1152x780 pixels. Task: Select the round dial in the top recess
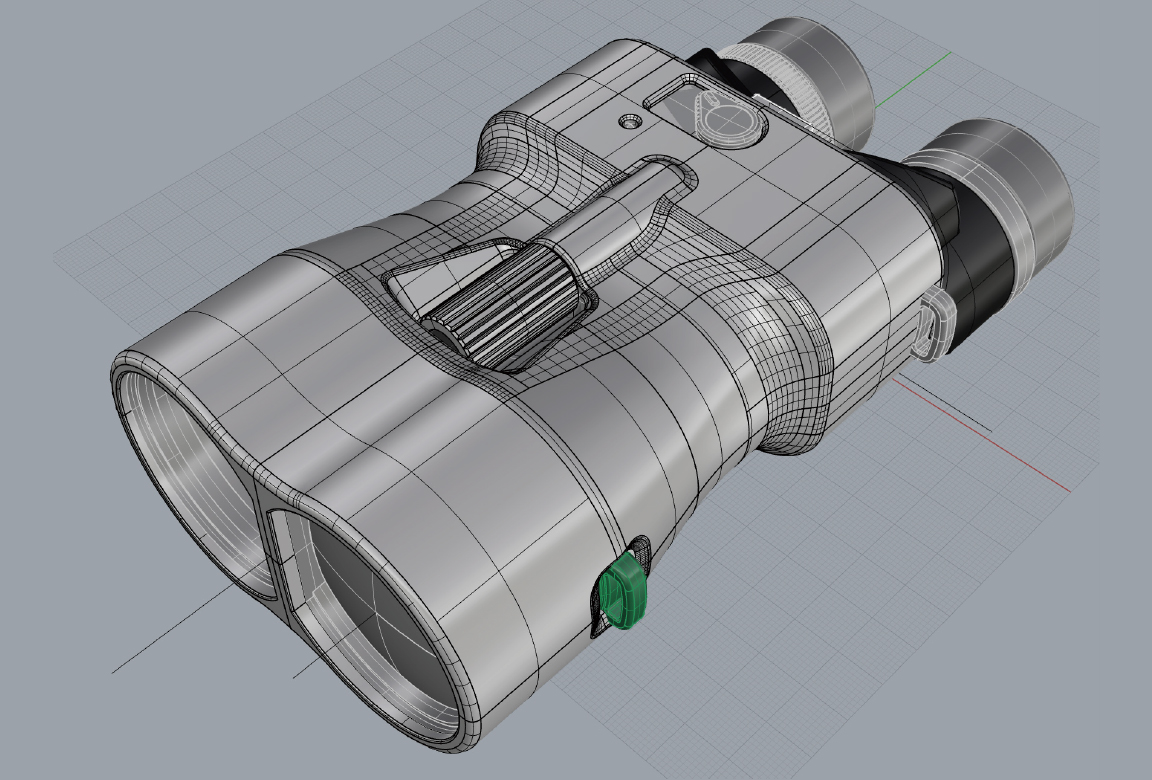(x=728, y=119)
